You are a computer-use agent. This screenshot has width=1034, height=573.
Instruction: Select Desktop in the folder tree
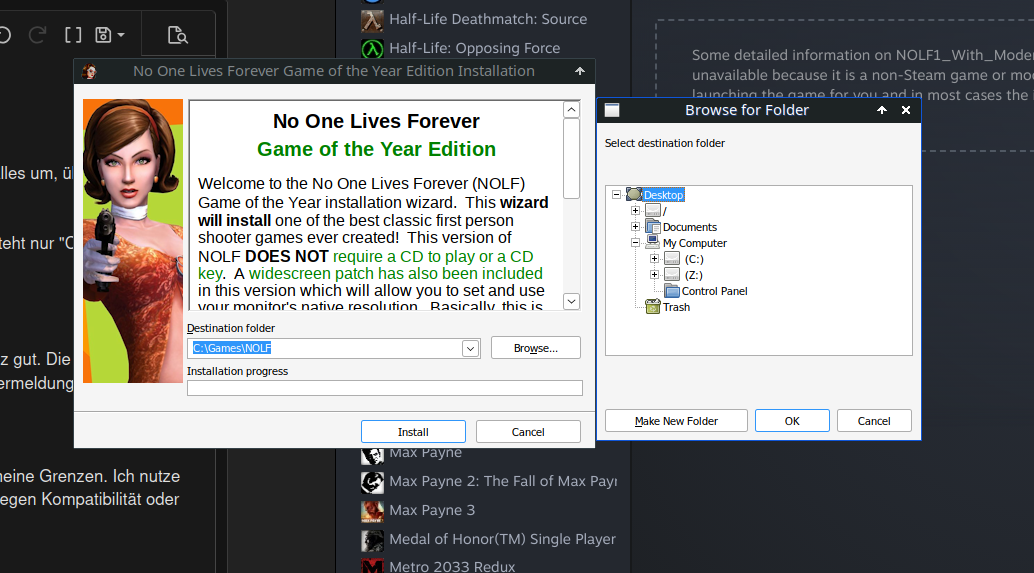pos(663,195)
